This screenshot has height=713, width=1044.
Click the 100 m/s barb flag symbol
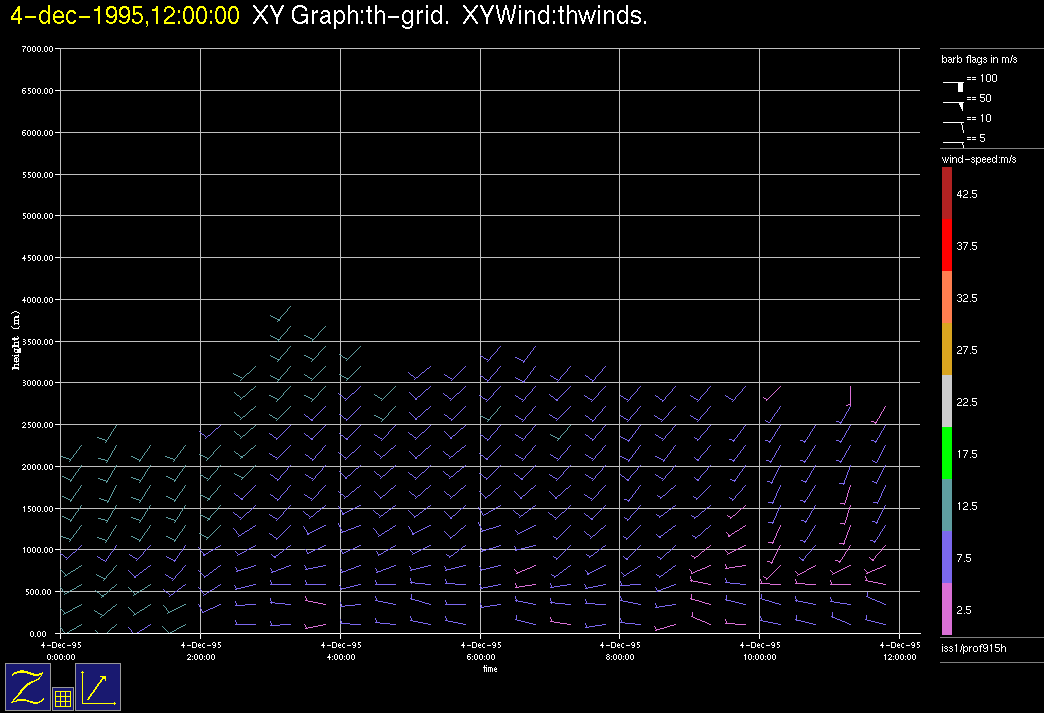953,85
